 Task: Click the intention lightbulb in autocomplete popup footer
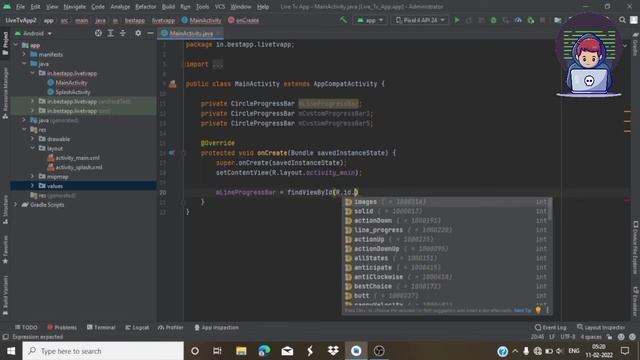[538, 310]
